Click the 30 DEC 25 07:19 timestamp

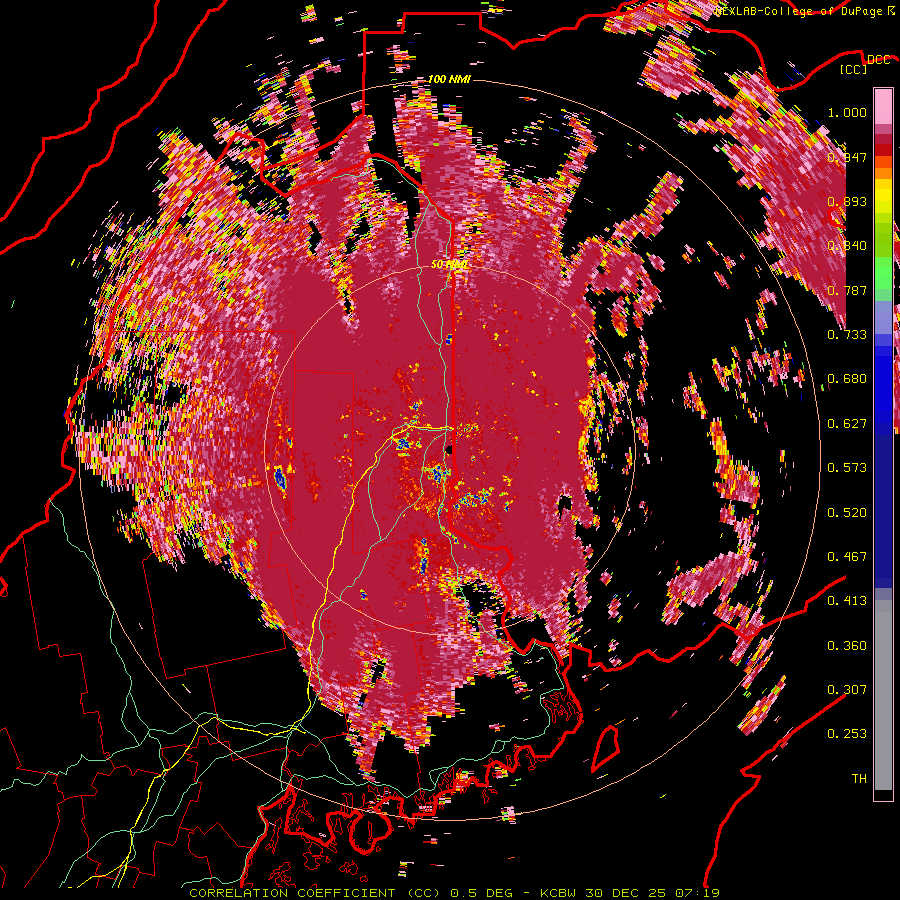(x=653, y=893)
